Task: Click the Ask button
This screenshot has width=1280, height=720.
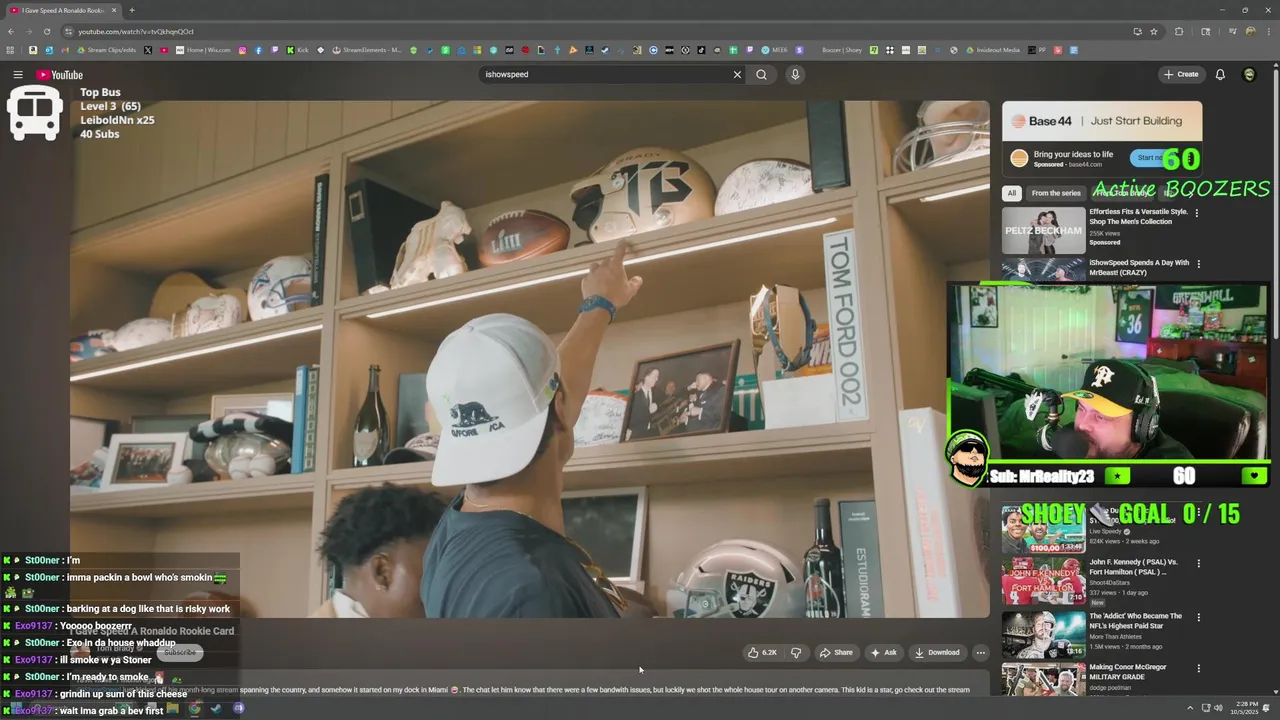Action: (x=883, y=652)
